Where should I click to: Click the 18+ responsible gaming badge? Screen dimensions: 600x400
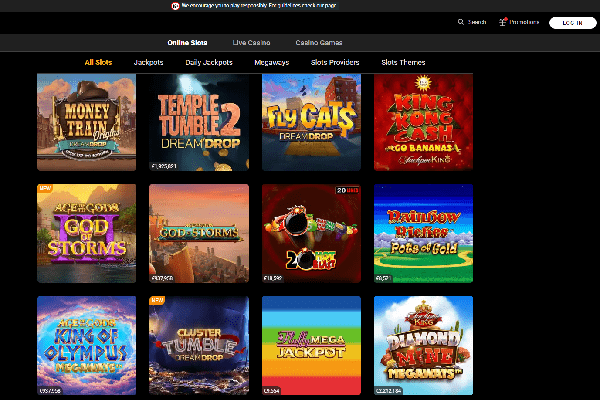point(175,6)
